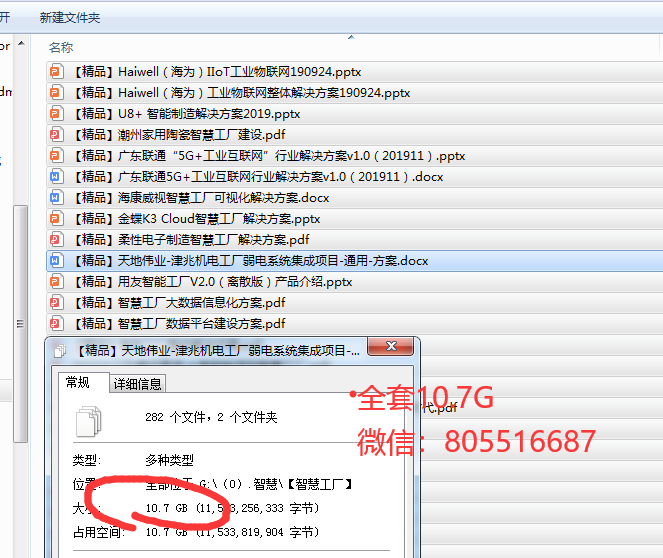
Task: Click the 智慧工厂大数据信息化方案.pdf icon
Action: click(x=56, y=303)
